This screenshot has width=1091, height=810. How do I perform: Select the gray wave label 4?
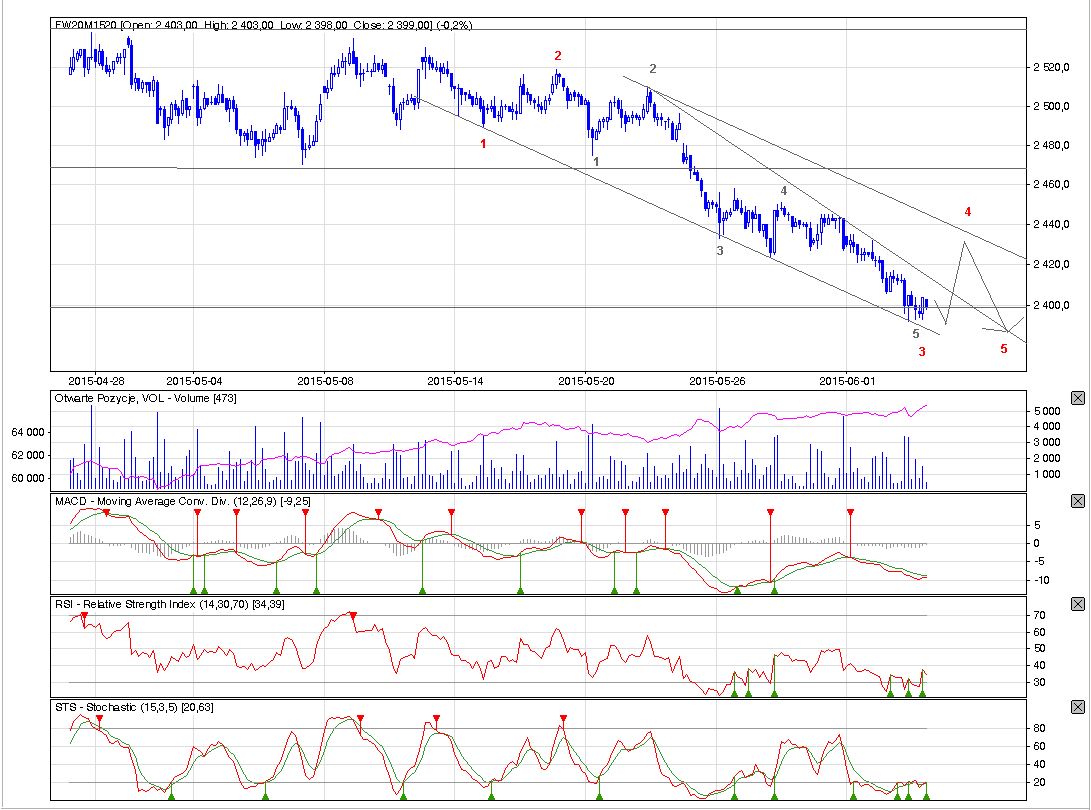(x=784, y=191)
